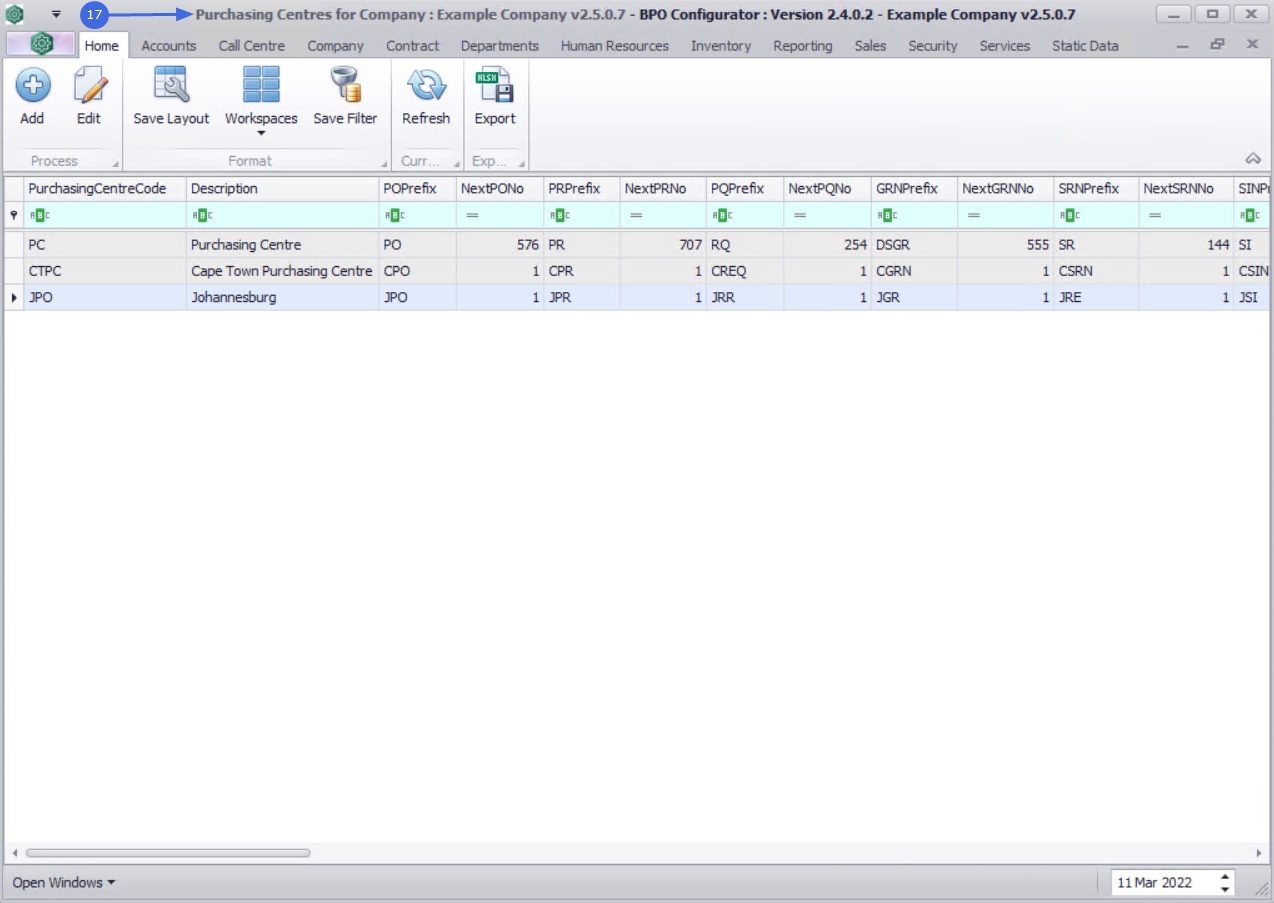Click the Save Layout icon

click(x=171, y=86)
